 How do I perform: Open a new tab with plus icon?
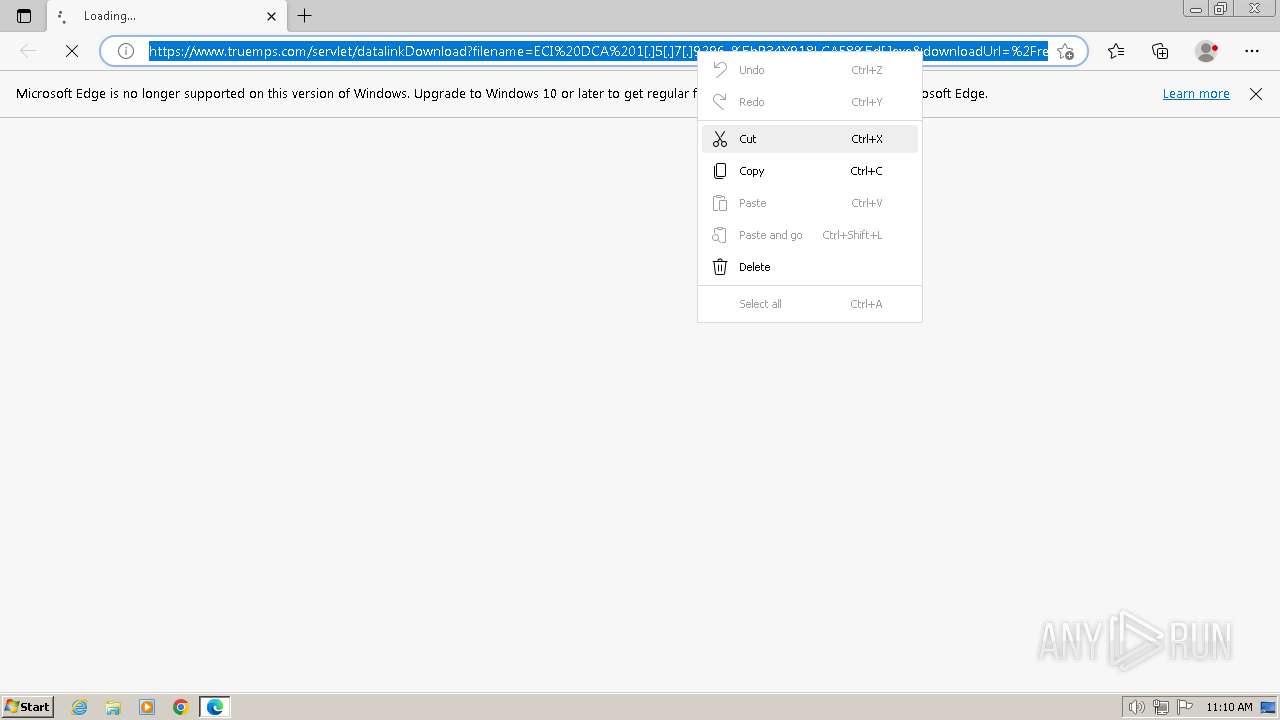tap(305, 16)
